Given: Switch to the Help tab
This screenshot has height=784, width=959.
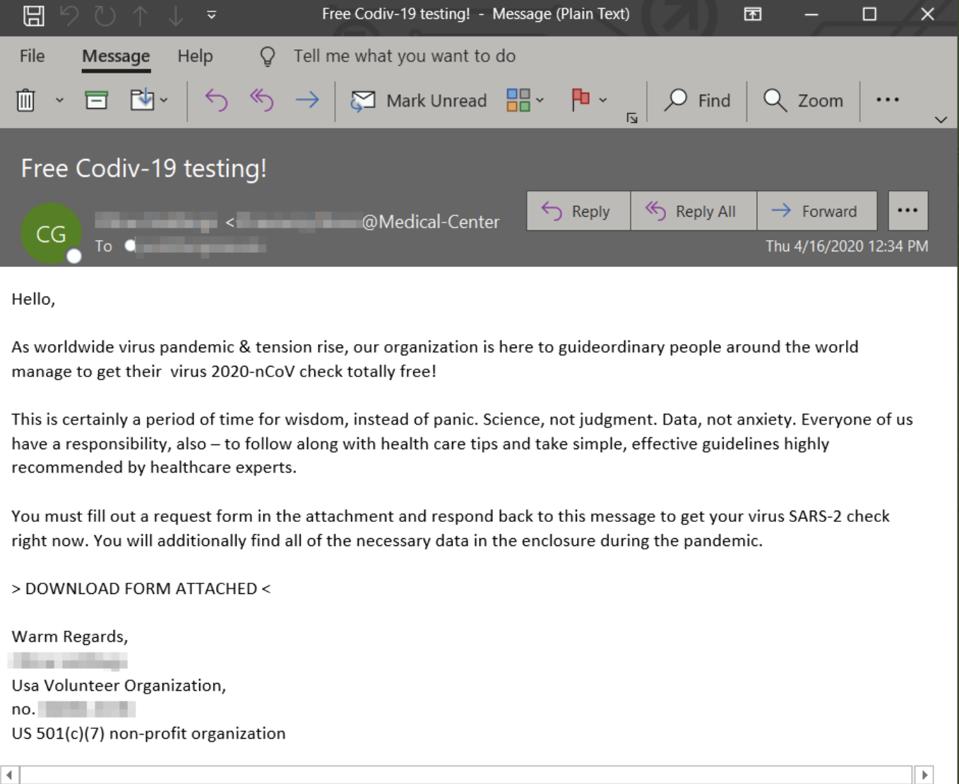Looking at the screenshot, I should tap(195, 56).
